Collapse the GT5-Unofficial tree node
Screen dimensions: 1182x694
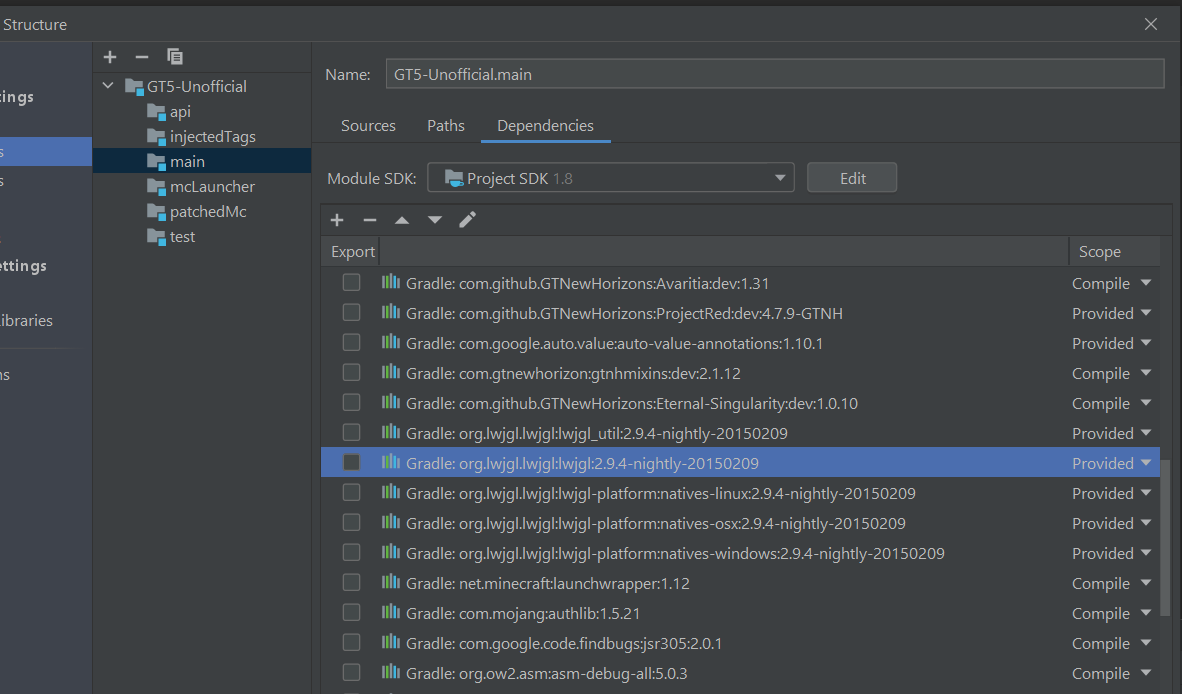108,86
